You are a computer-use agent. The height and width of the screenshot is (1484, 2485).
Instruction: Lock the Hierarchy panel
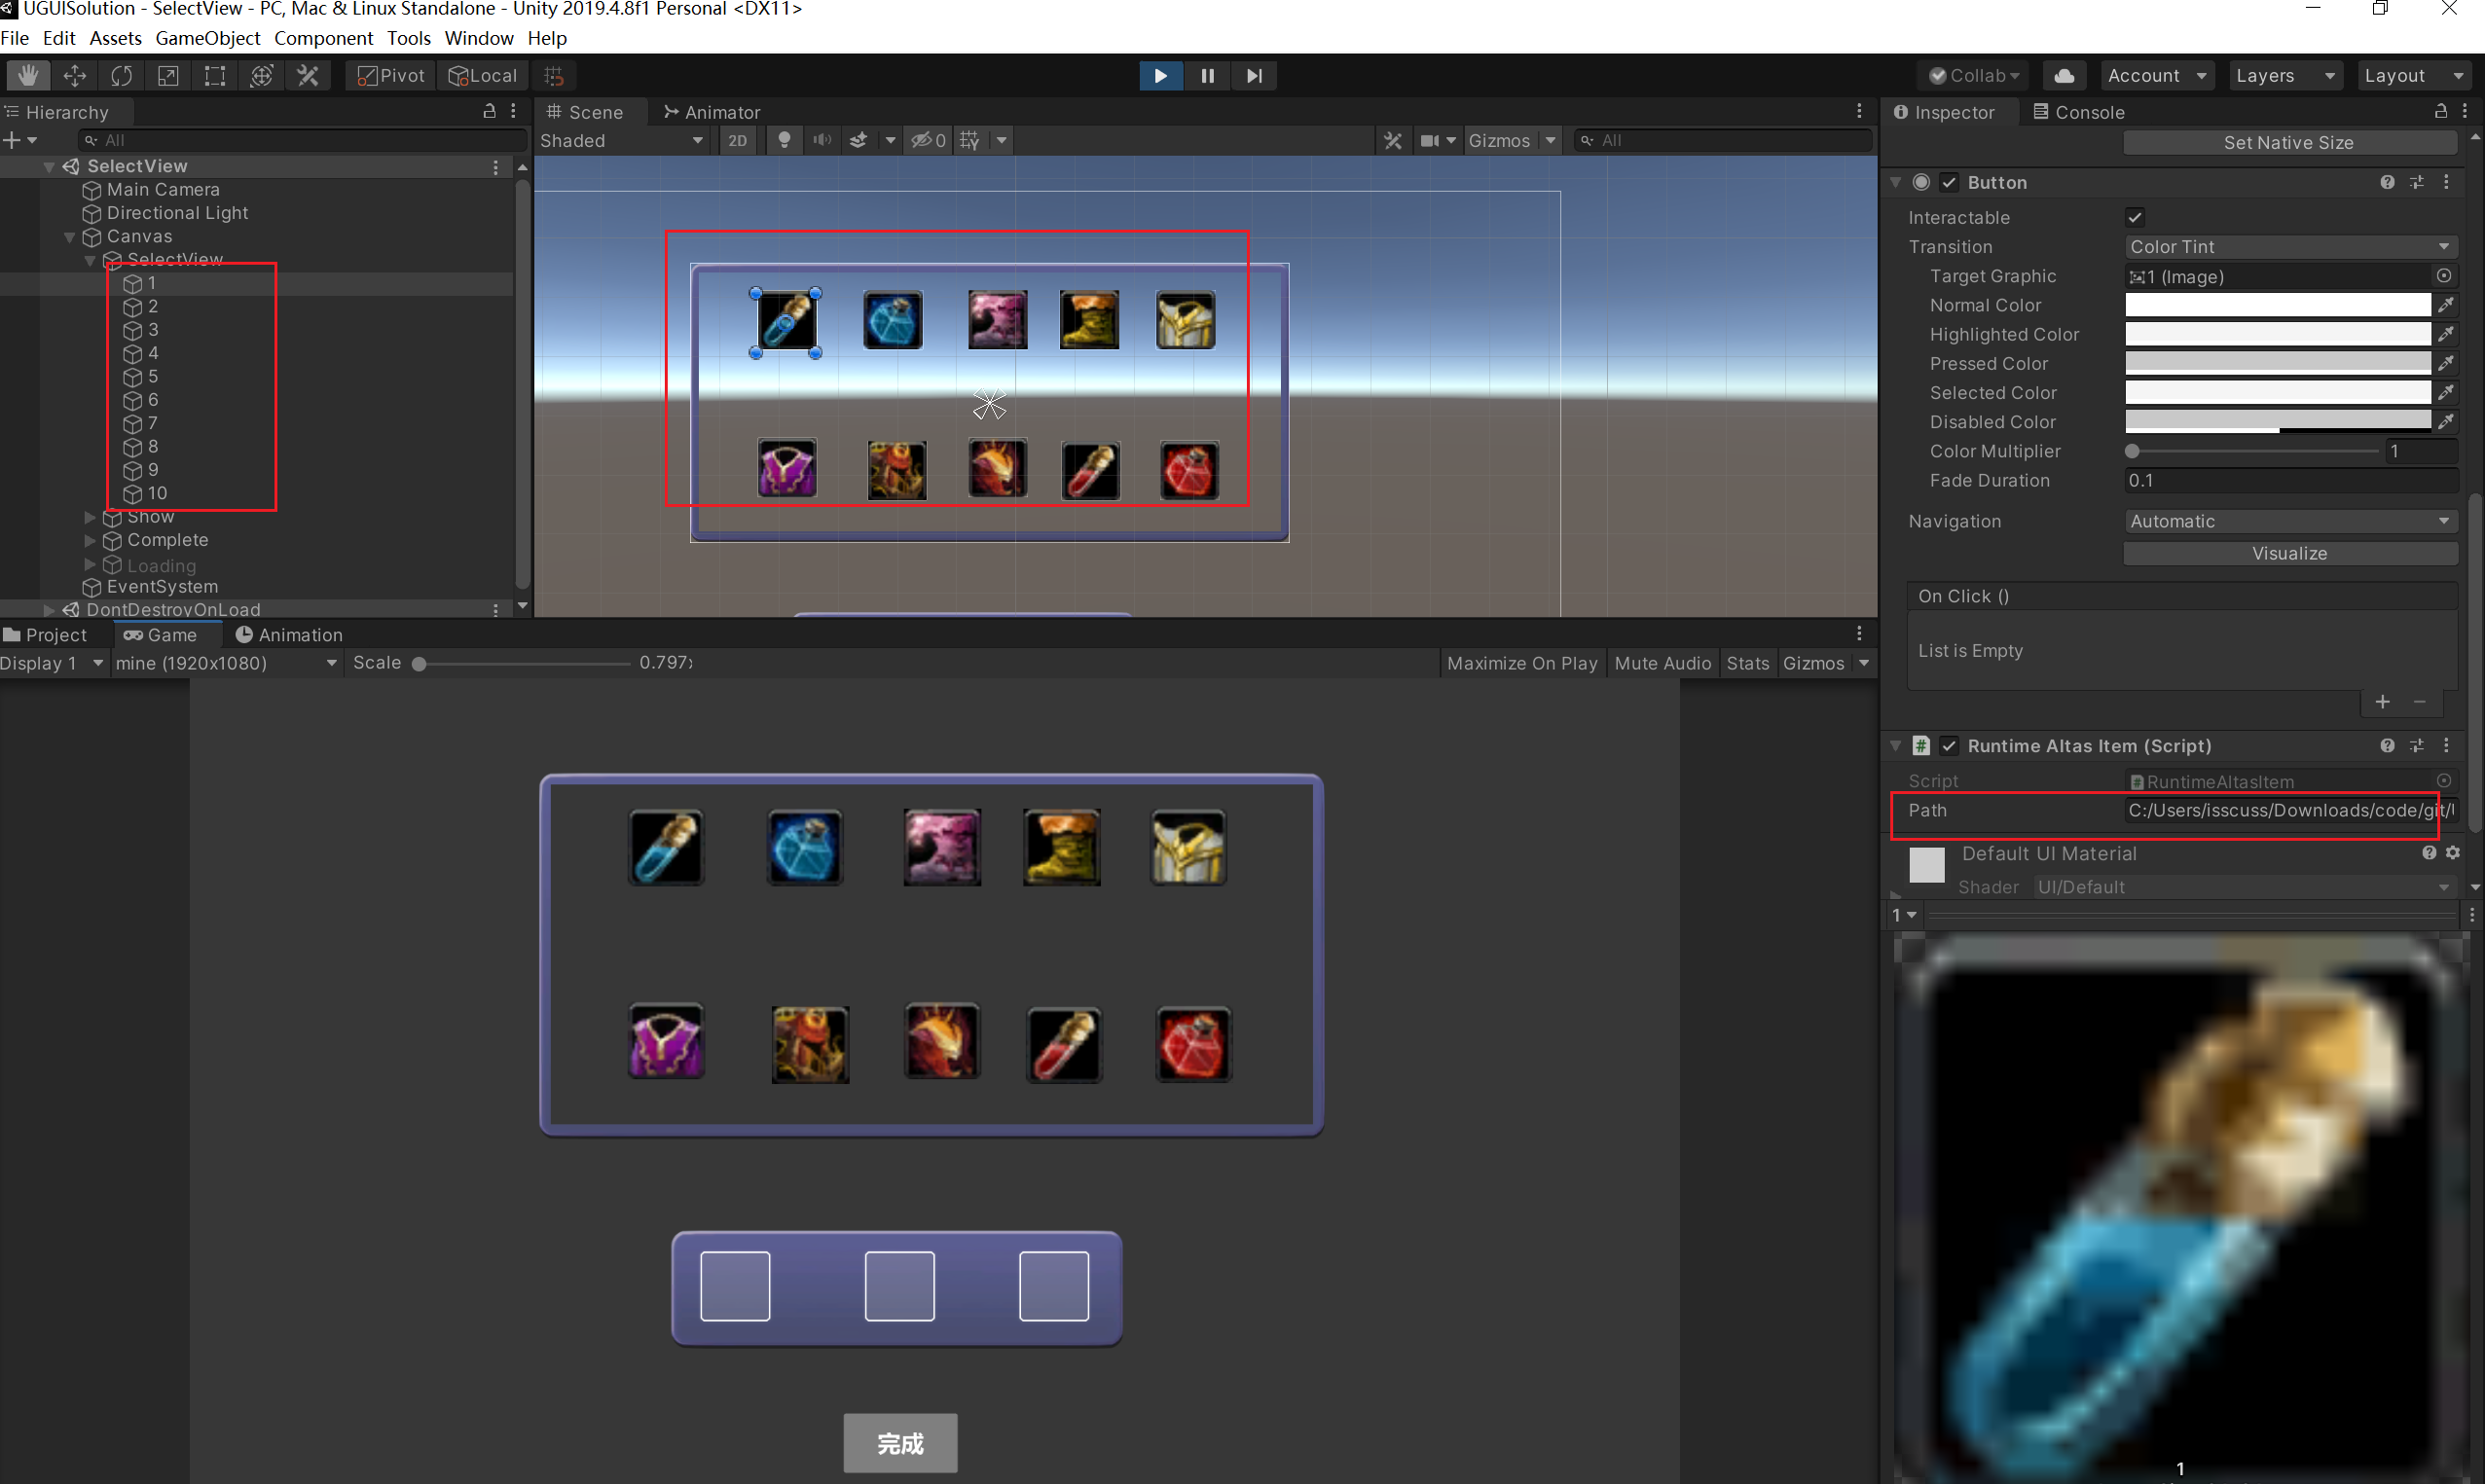(x=489, y=111)
